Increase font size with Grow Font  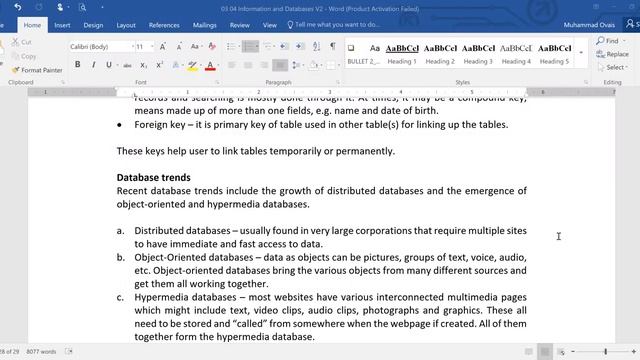click(162, 47)
